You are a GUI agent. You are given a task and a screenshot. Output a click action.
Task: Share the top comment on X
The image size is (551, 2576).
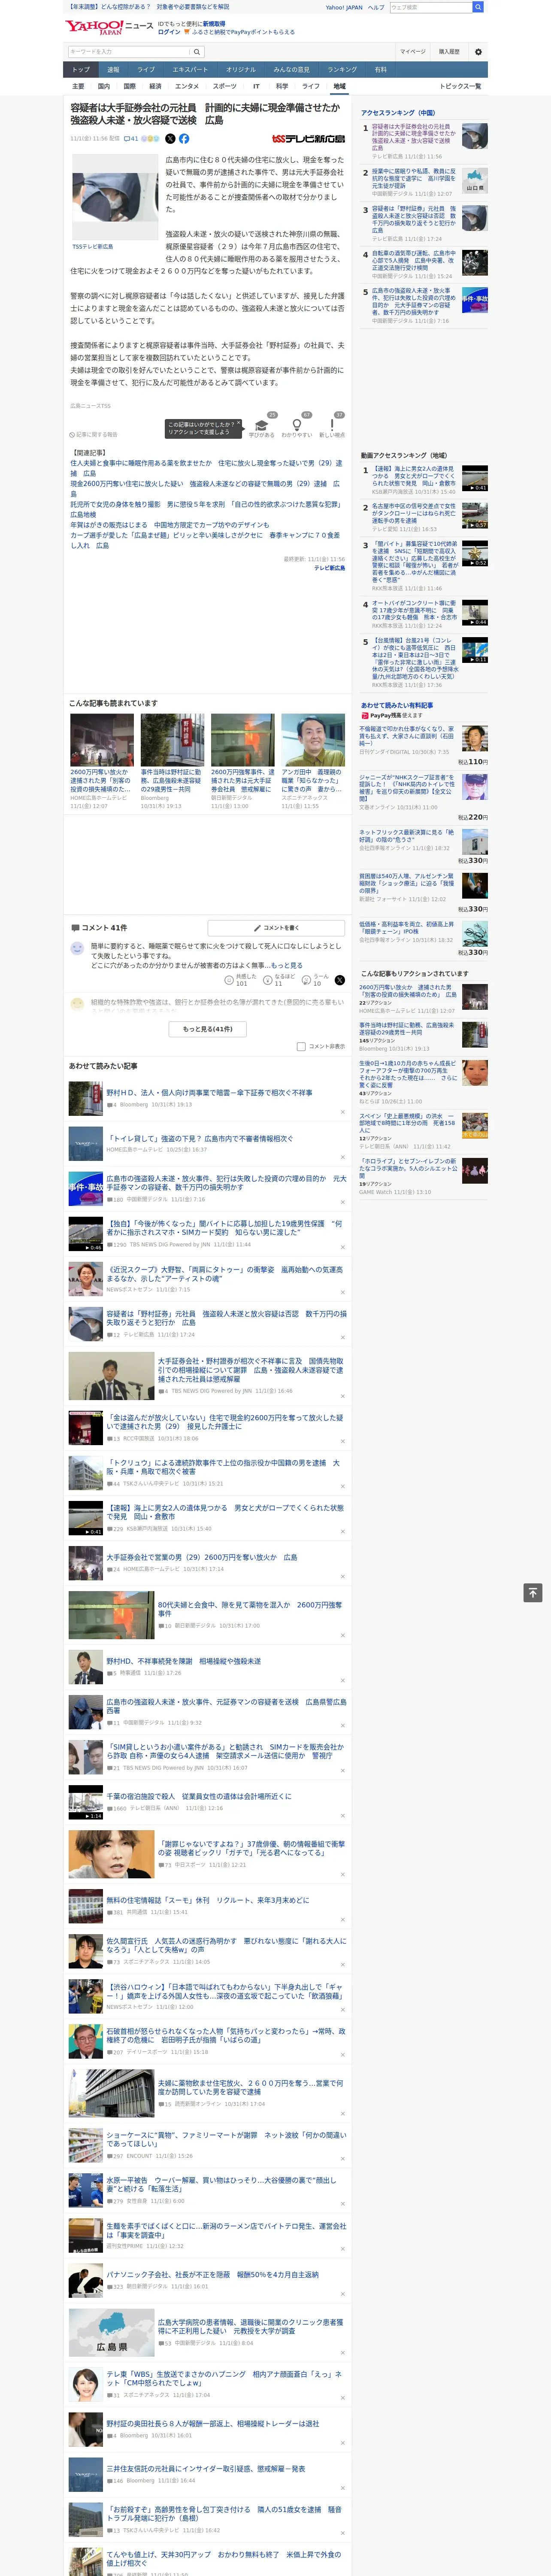pyautogui.click(x=340, y=980)
